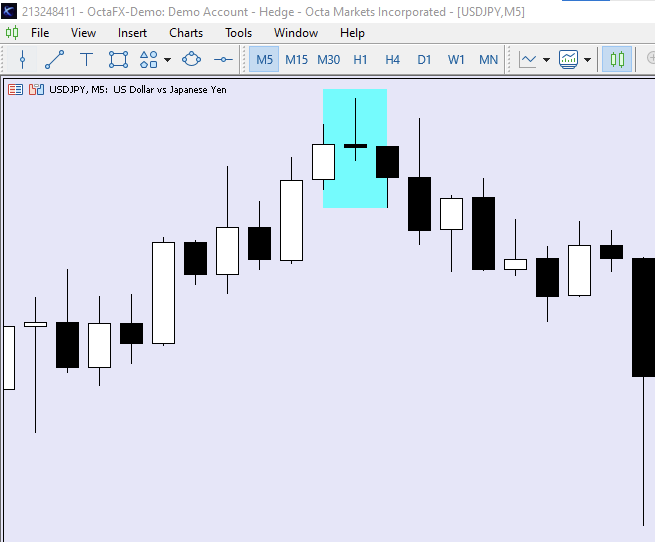The height and width of the screenshot is (542, 655).
Task: Open the chart's Depth of Market icon
Action: [15, 89]
